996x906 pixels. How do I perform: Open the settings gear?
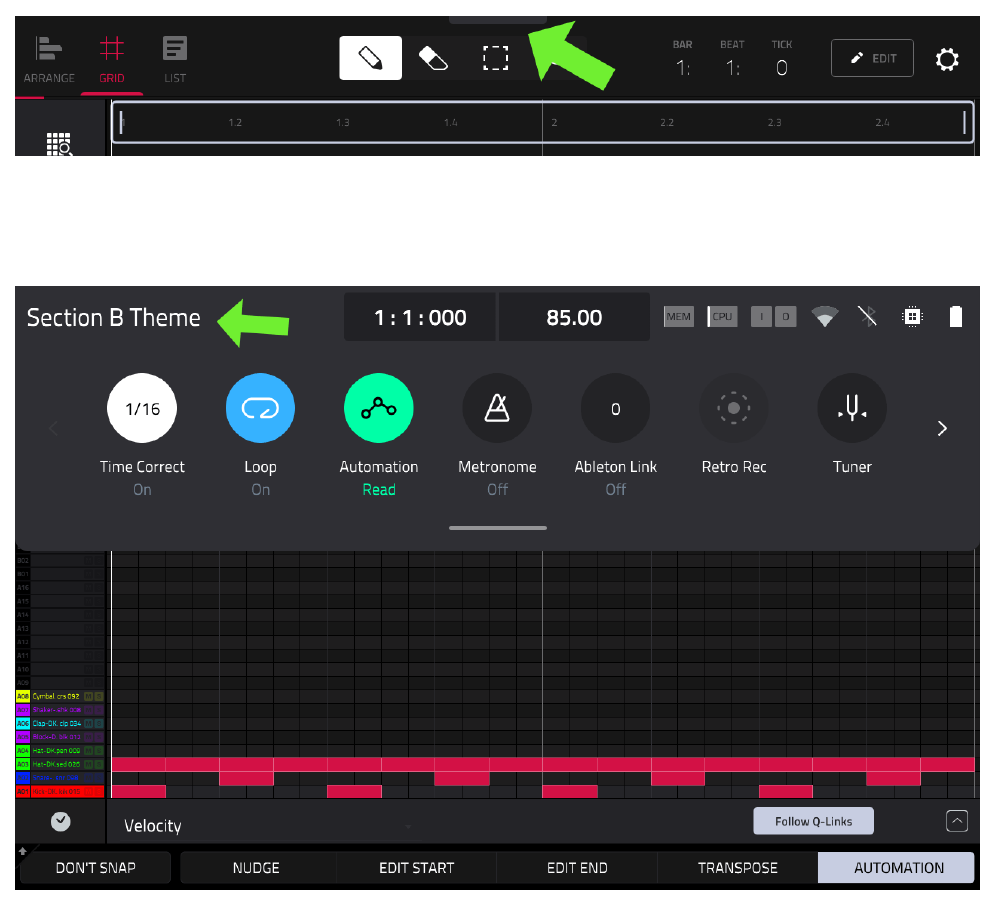(x=946, y=59)
